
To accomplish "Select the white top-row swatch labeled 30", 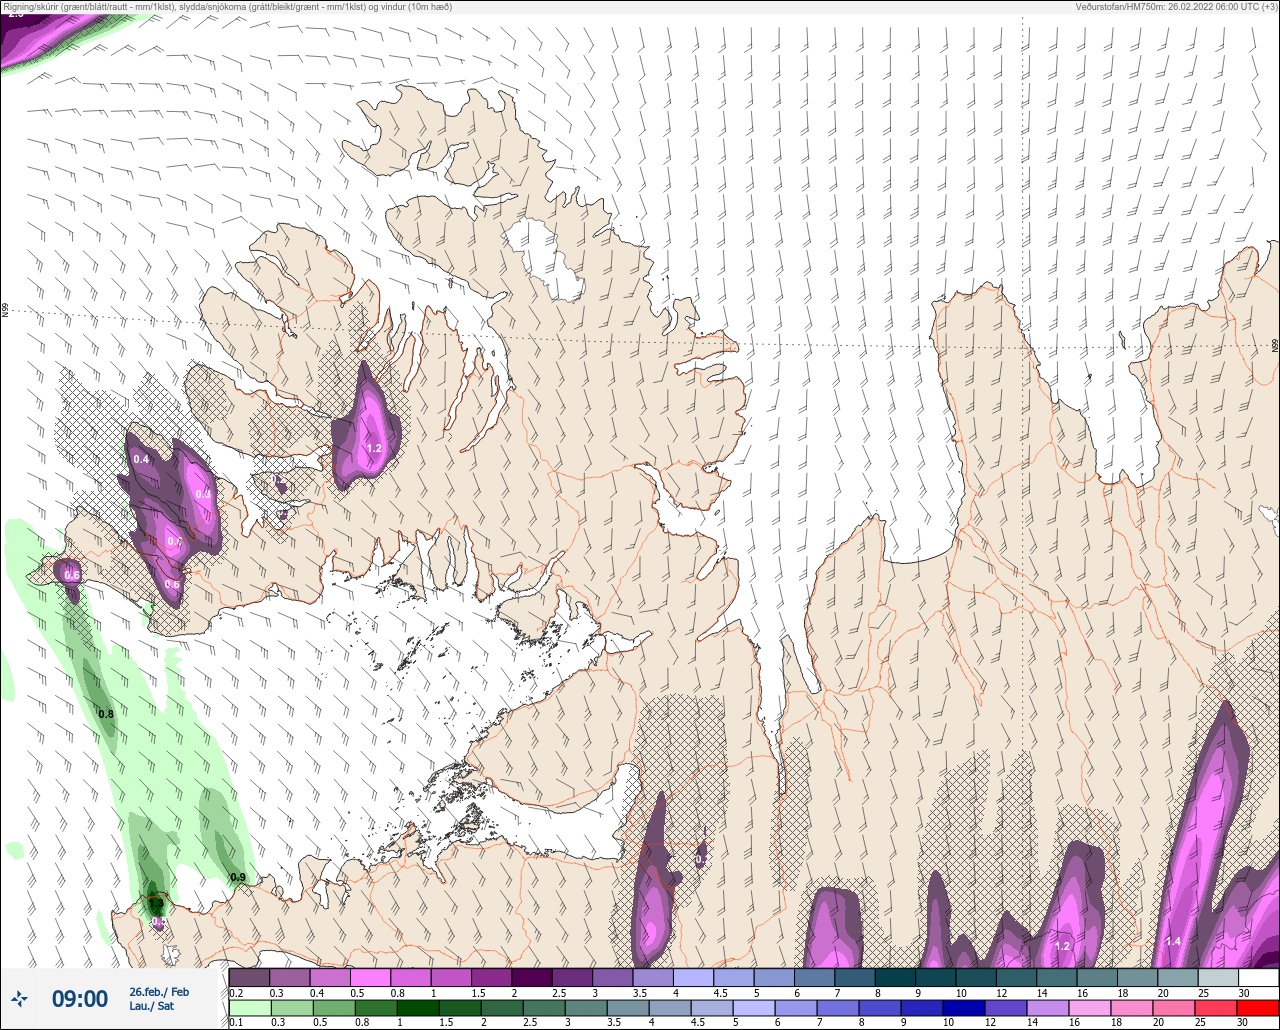I will (x=1259, y=977).
